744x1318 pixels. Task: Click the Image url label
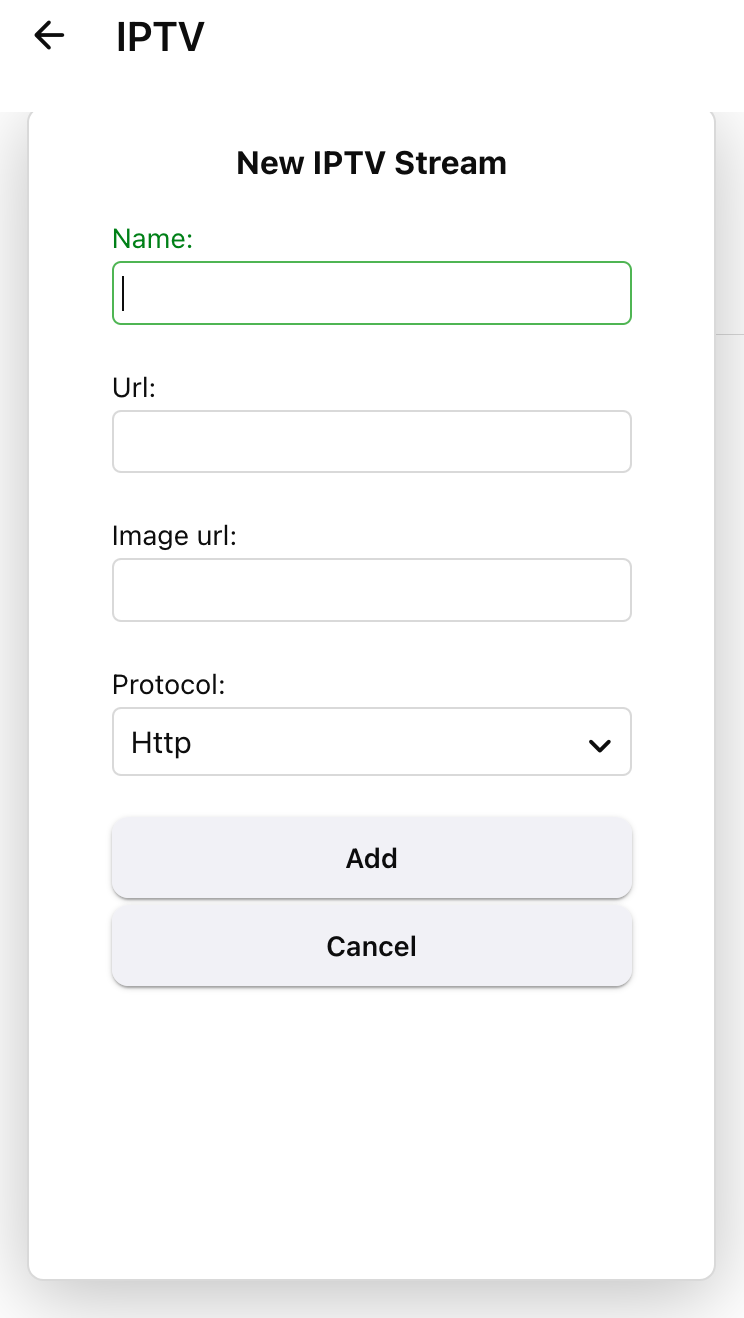point(174,536)
